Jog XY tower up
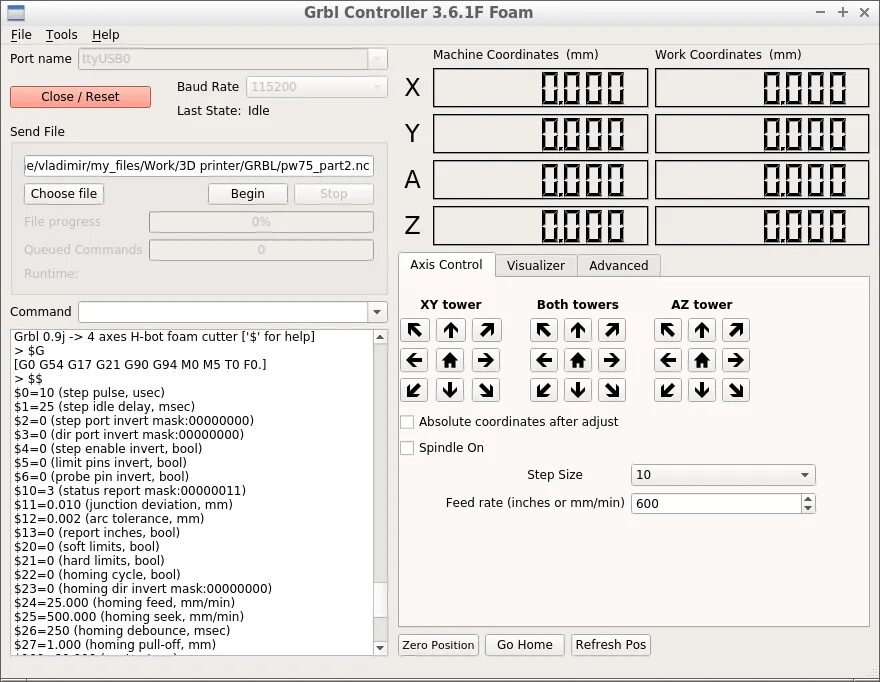 point(450,330)
